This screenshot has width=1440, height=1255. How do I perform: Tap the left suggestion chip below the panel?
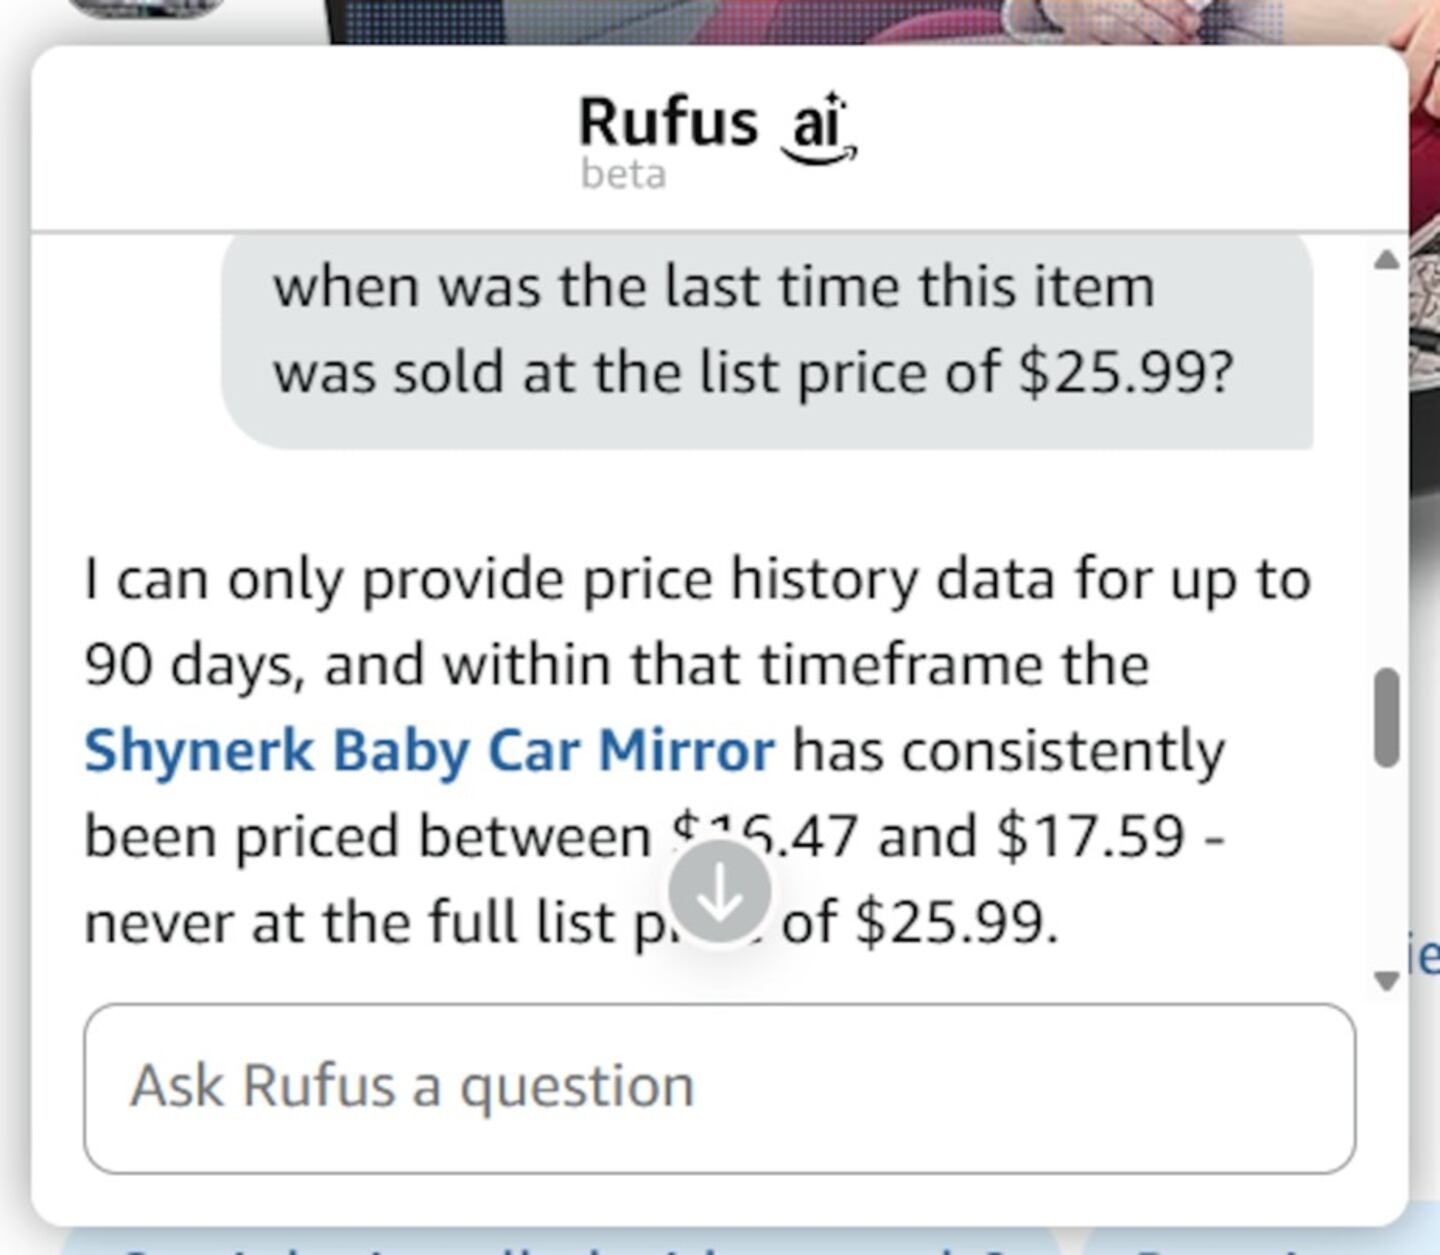click(560, 1243)
